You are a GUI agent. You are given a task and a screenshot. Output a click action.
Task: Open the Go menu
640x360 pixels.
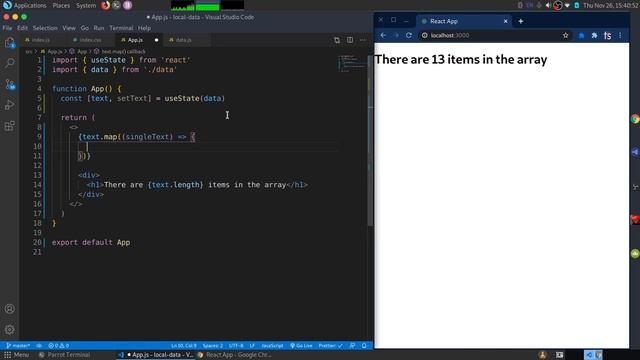(x=84, y=28)
